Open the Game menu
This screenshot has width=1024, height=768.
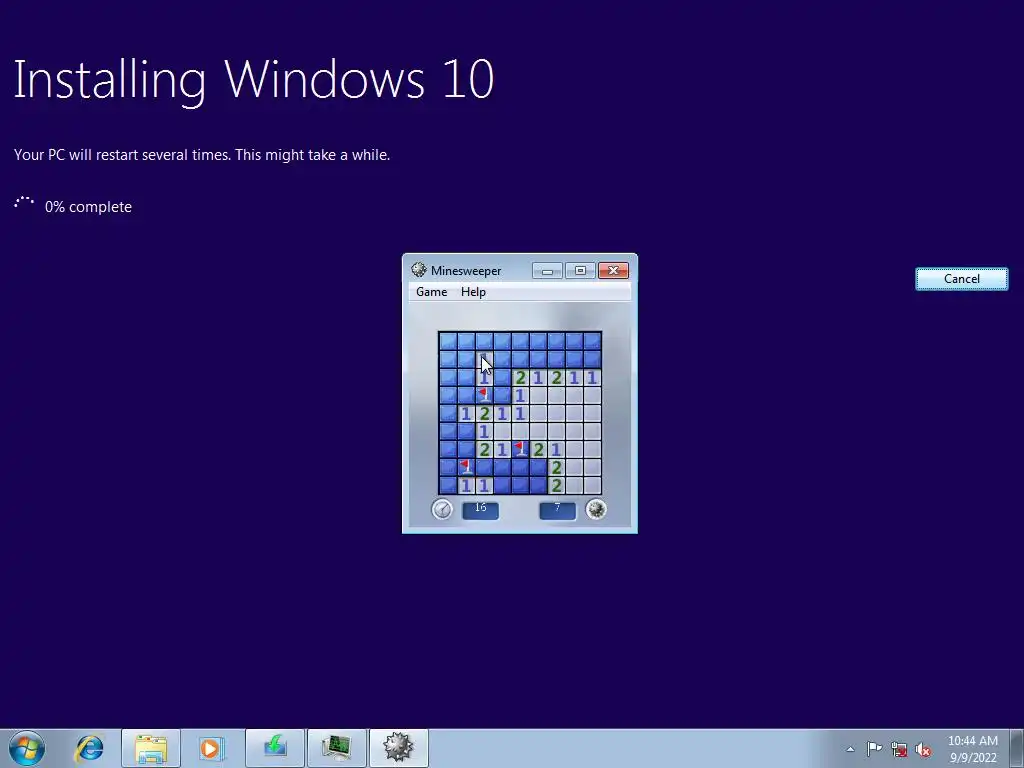point(432,292)
